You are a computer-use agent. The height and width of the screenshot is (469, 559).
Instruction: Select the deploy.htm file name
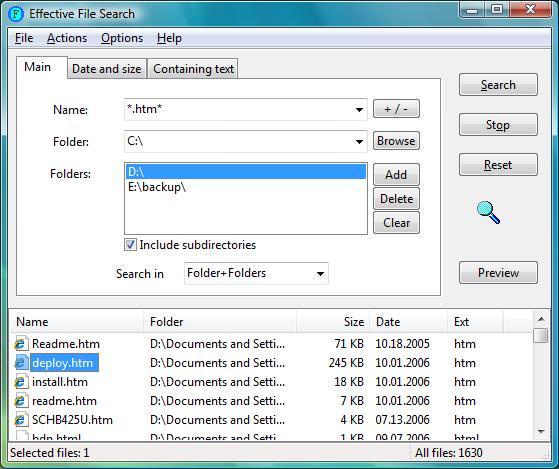pyautogui.click(x=63, y=363)
